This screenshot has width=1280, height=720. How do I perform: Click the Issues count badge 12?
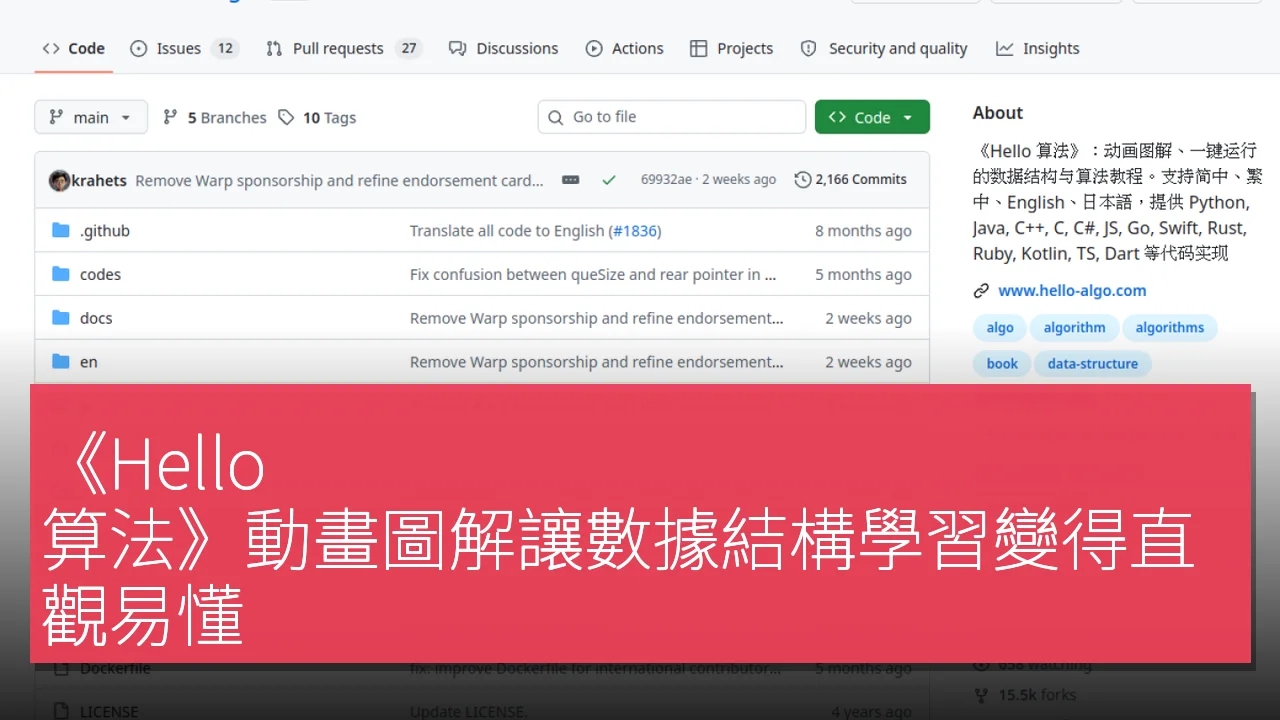(225, 48)
